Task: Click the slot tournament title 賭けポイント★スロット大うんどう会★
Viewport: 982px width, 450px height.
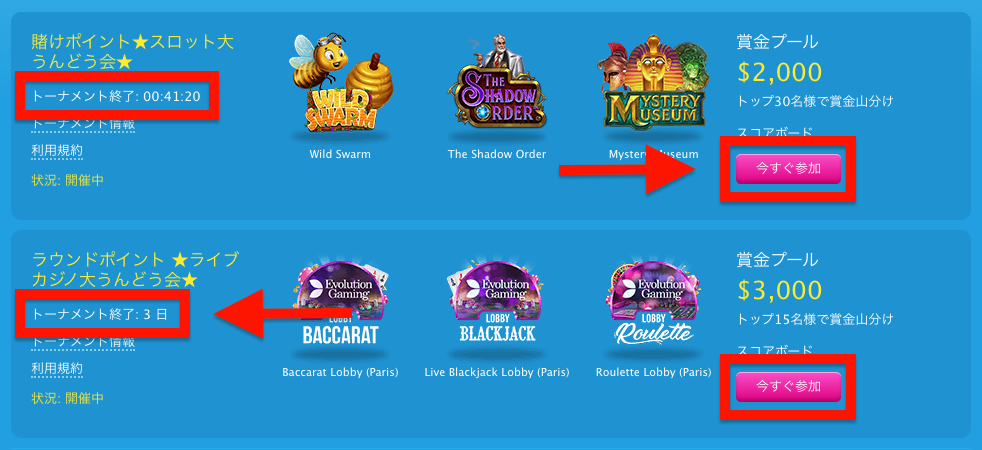Action: [x=132, y=51]
